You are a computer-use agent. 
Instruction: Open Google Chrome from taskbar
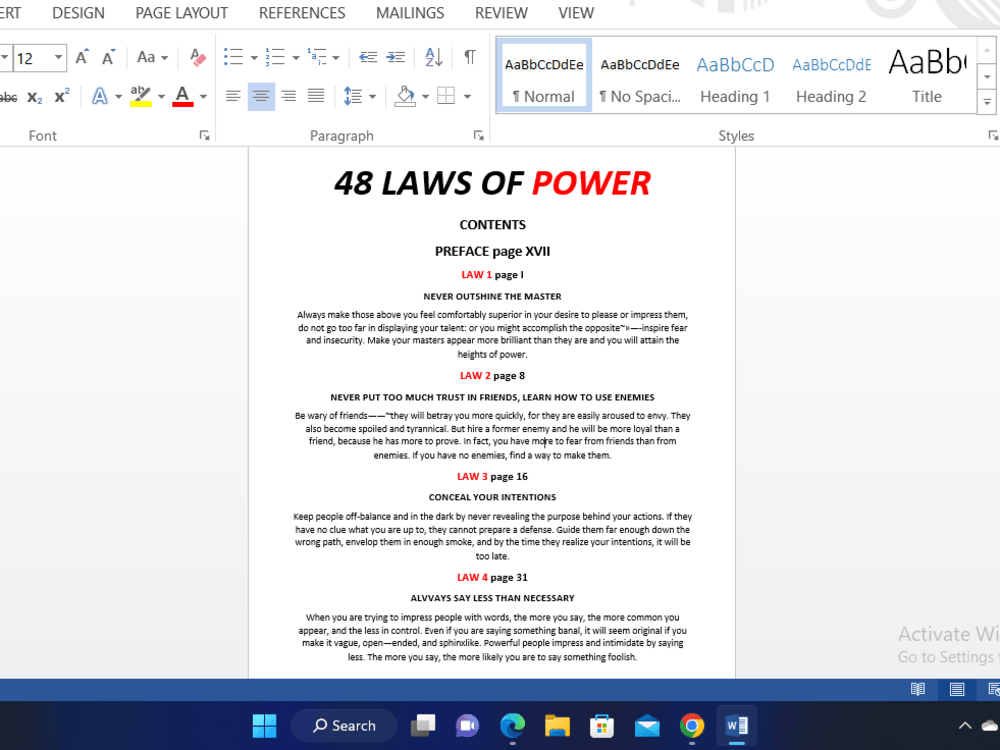tap(691, 726)
